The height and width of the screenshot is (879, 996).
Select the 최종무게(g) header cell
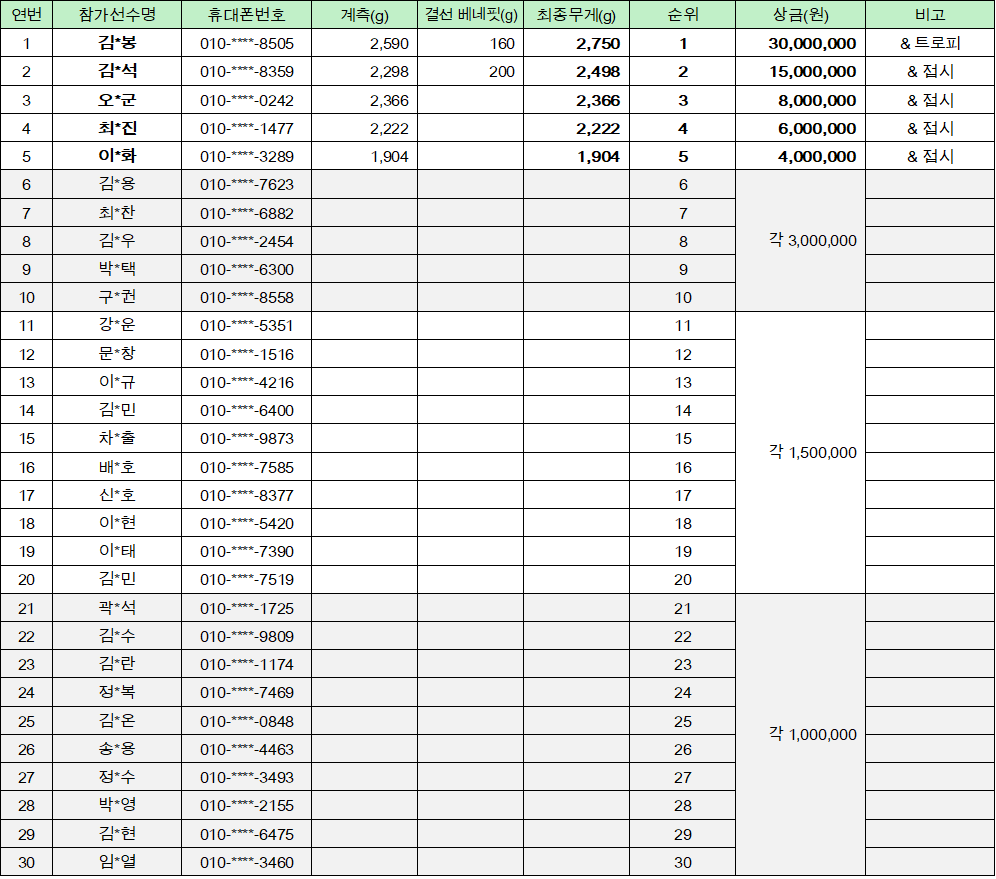(576, 15)
